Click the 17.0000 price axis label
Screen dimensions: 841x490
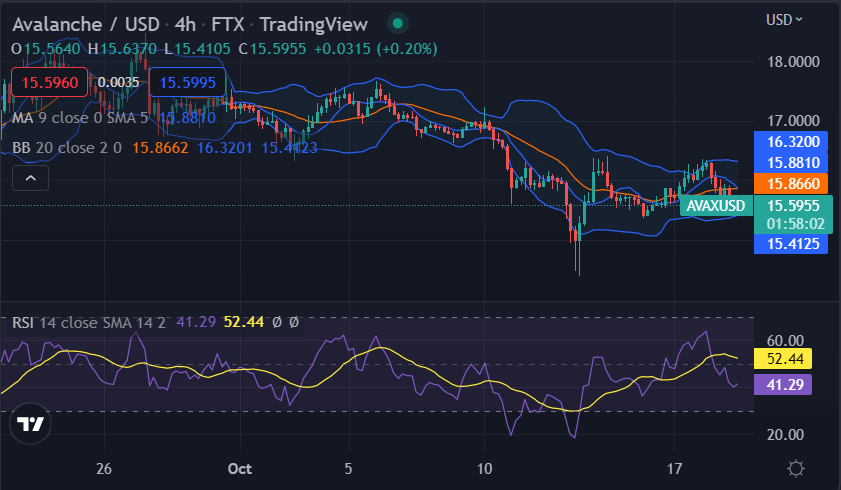click(793, 121)
